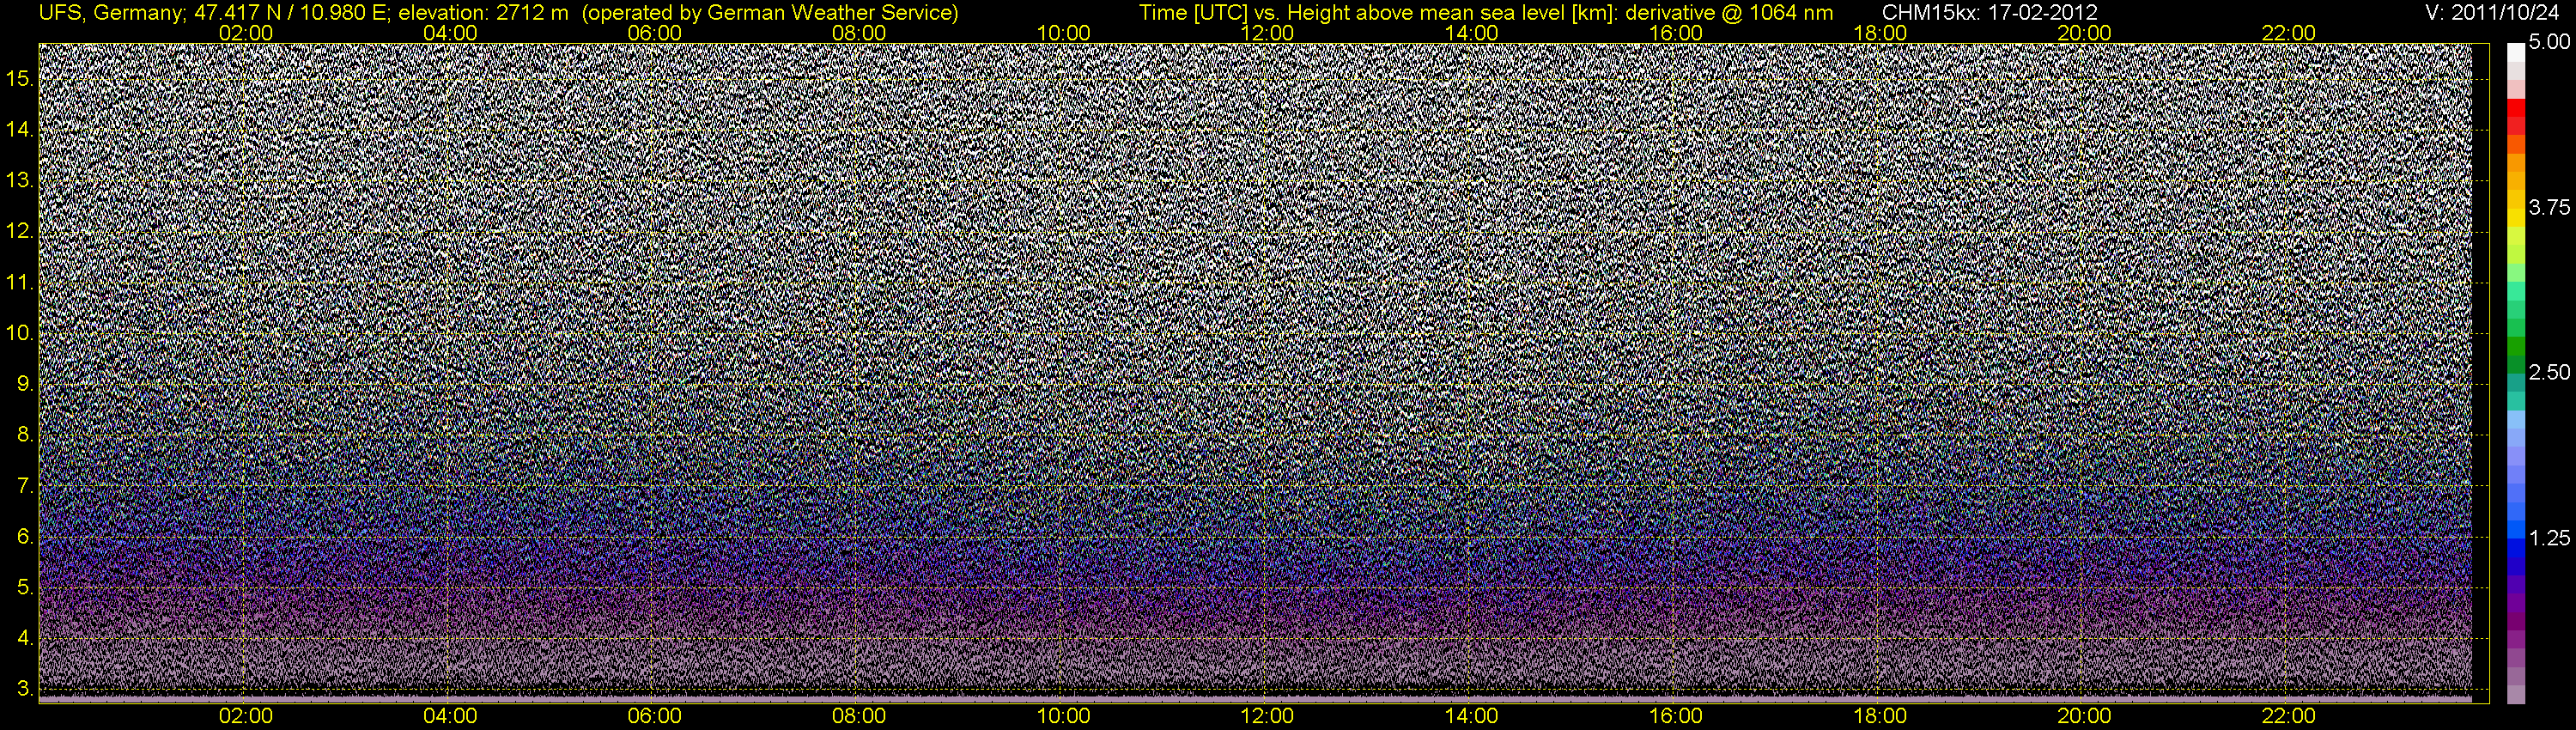Click the height axis label "5."
Screen dimensions: 2576x730
pyautogui.click(x=25, y=588)
